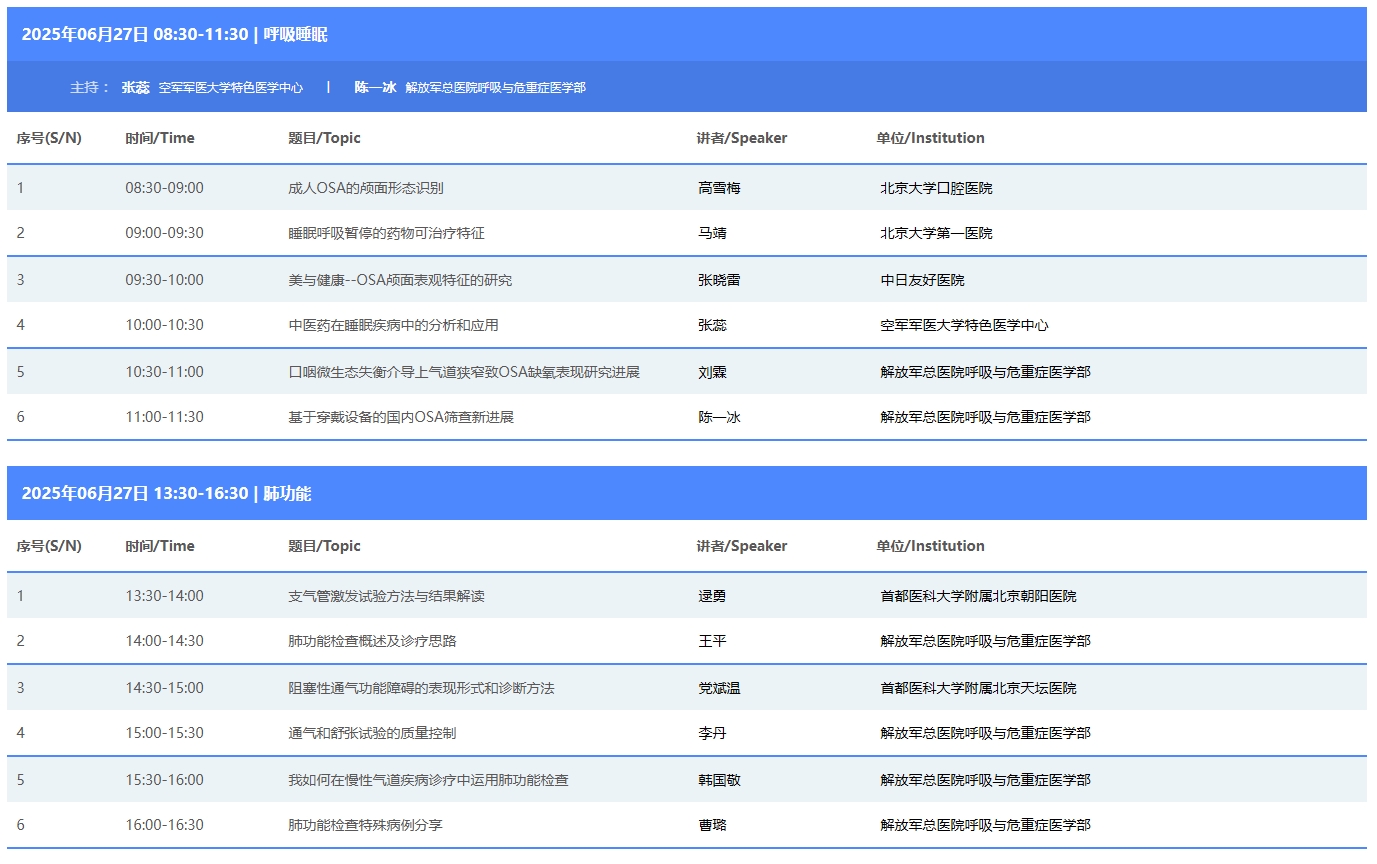Select the 09:00-09:30 time cell
Image resolution: width=1377 pixels, height=864 pixels.
click(x=164, y=233)
